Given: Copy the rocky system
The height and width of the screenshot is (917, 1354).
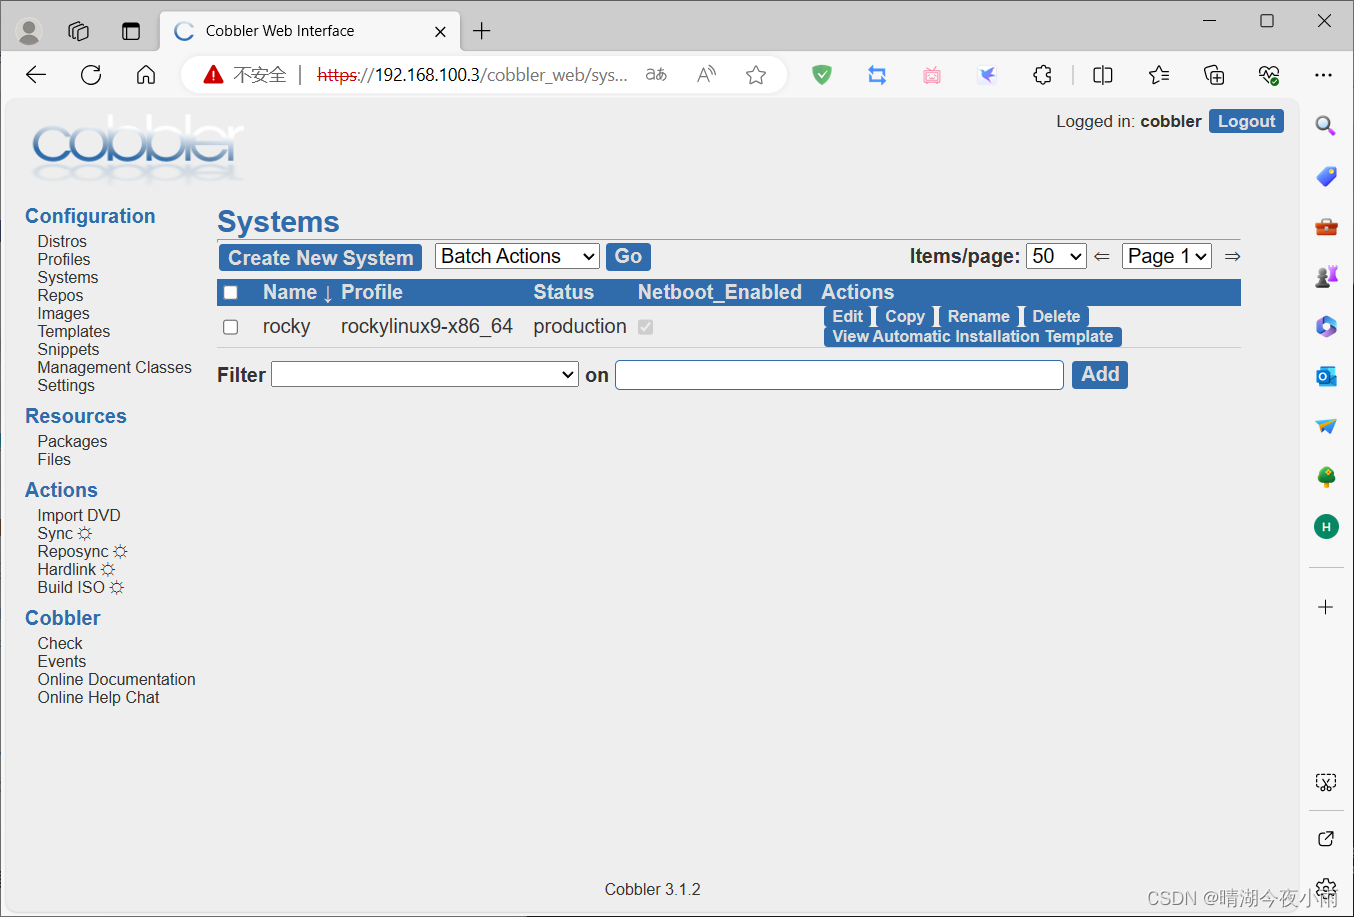Looking at the screenshot, I should (x=905, y=317).
